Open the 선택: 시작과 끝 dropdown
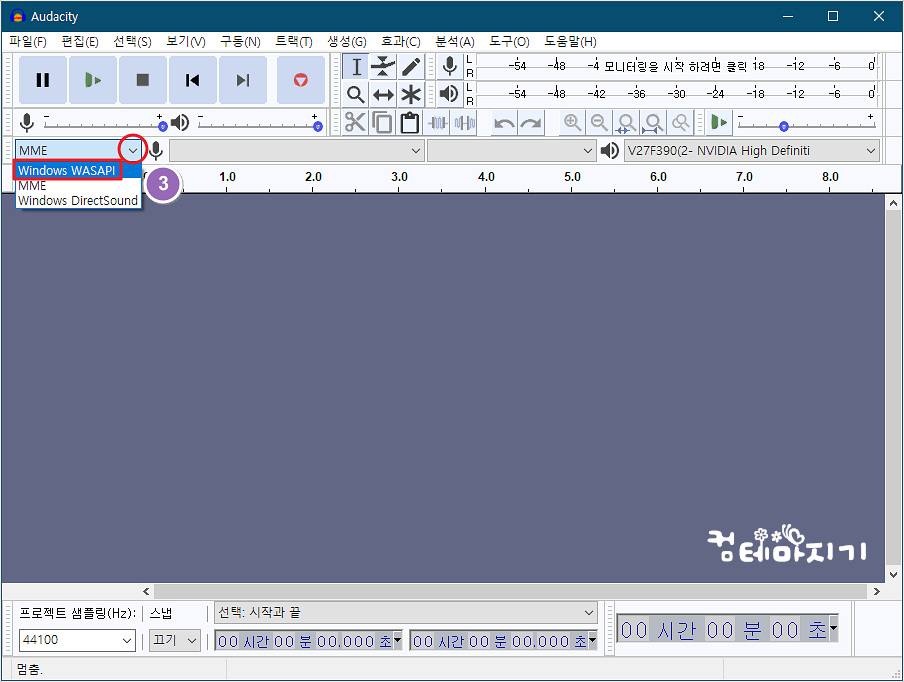904x682 pixels. [x=405, y=612]
